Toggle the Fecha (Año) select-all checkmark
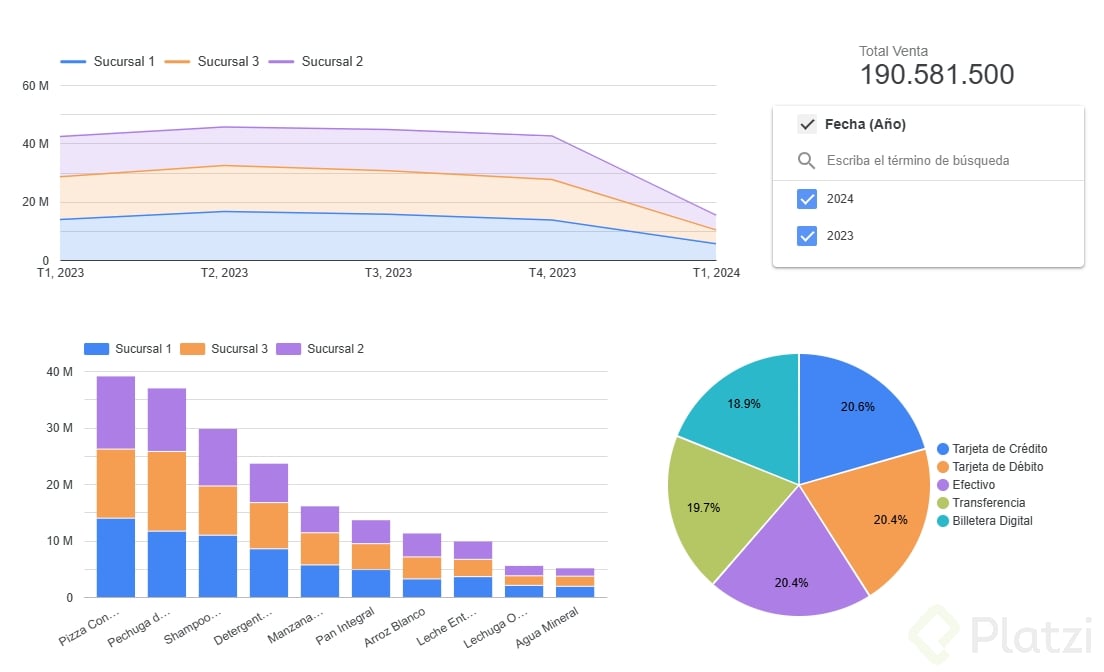 807,124
